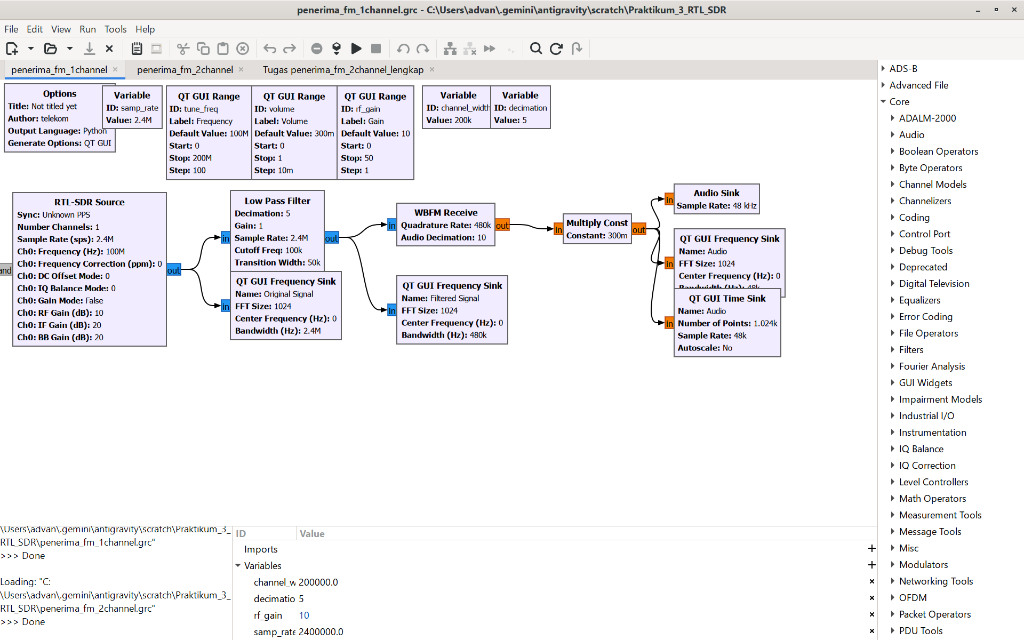Reload the block library
This screenshot has height=640, width=1024.
click(x=556, y=48)
